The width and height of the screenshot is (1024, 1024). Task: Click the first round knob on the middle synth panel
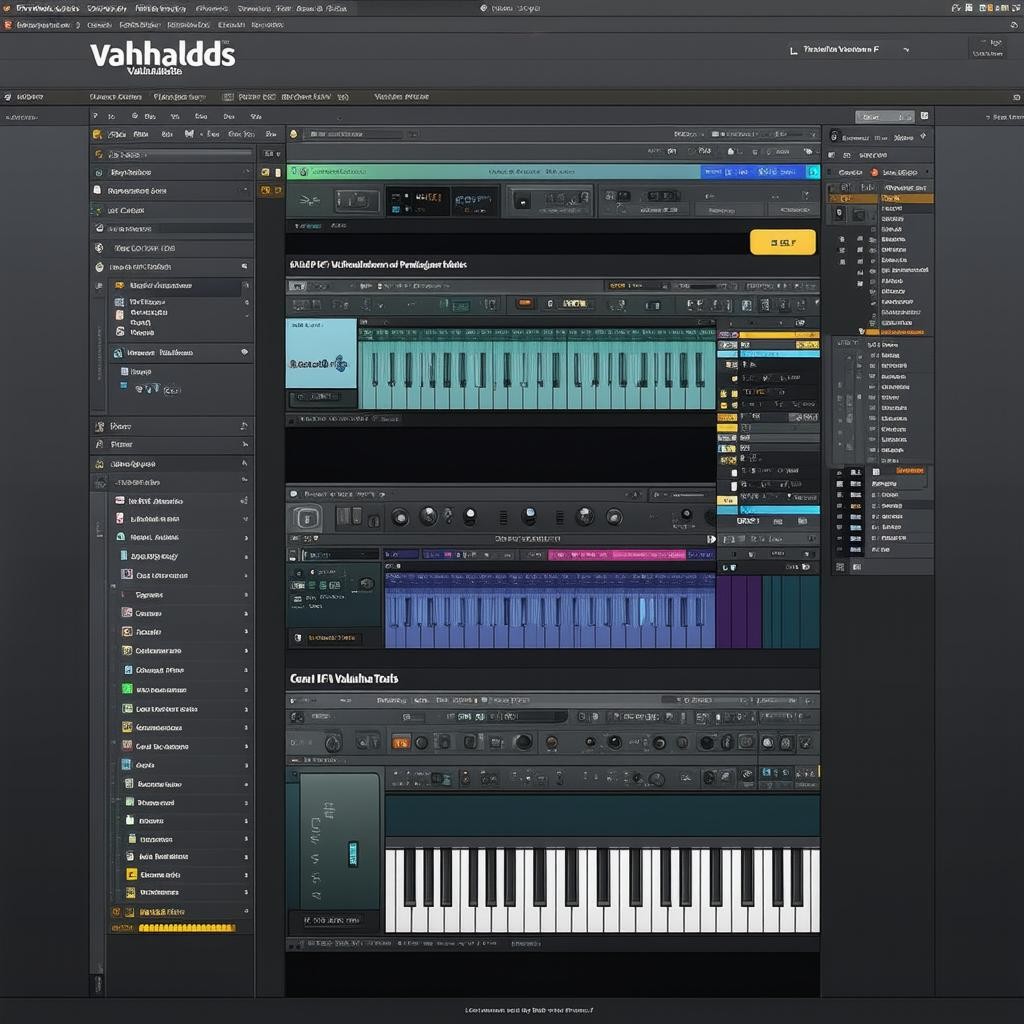399,517
